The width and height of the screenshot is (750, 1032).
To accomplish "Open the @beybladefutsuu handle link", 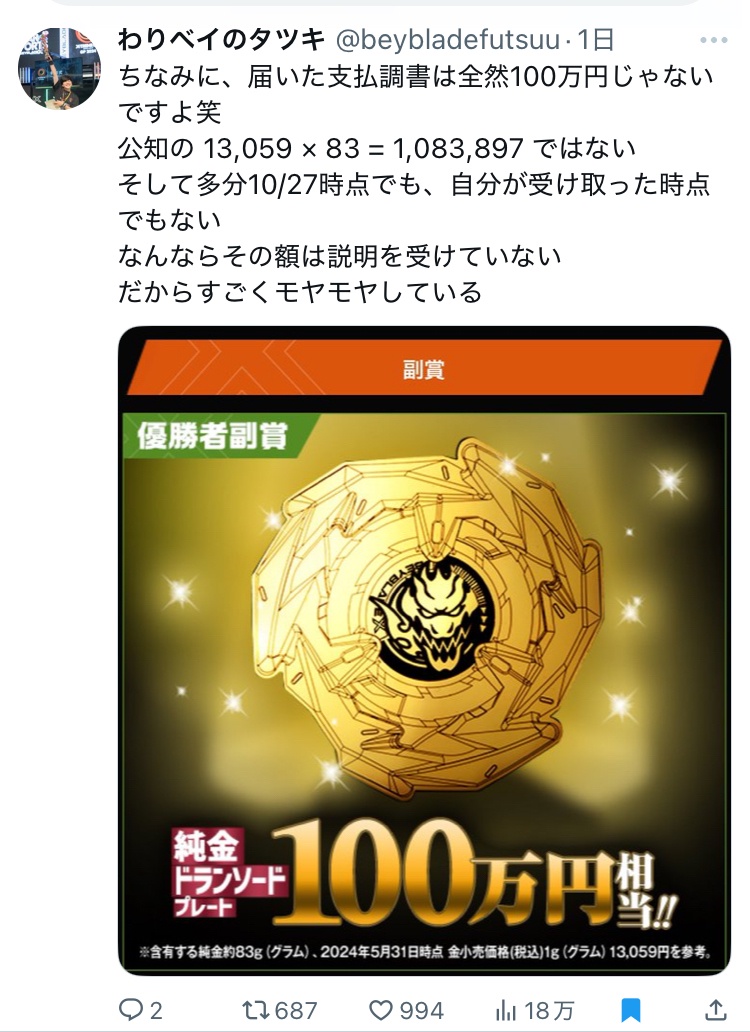I will click(x=447, y=40).
